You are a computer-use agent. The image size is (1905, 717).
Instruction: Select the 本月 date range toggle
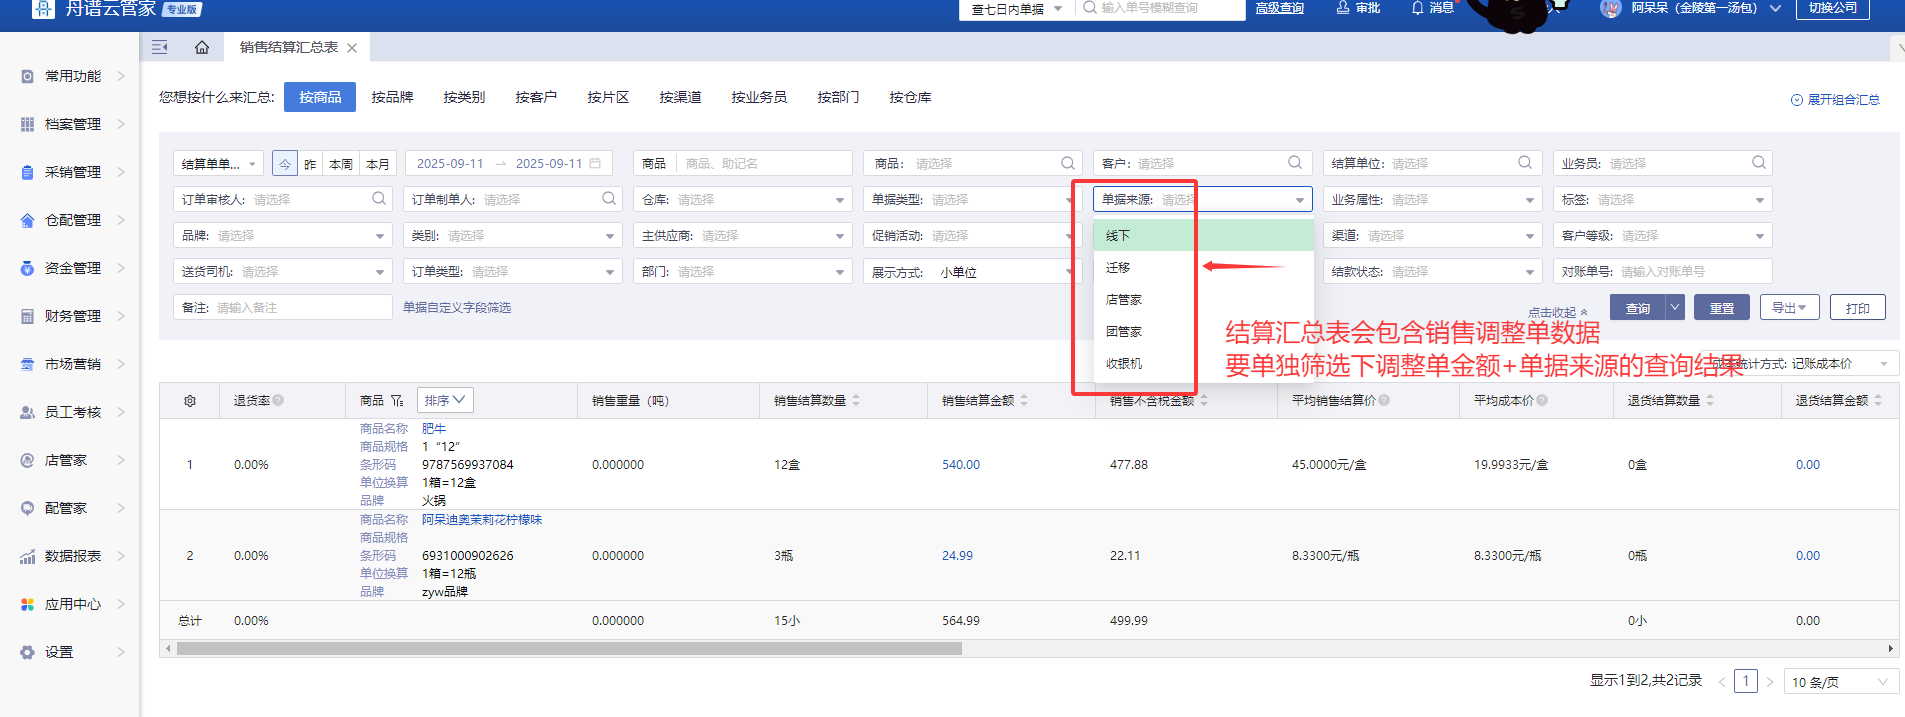[x=378, y=164]
